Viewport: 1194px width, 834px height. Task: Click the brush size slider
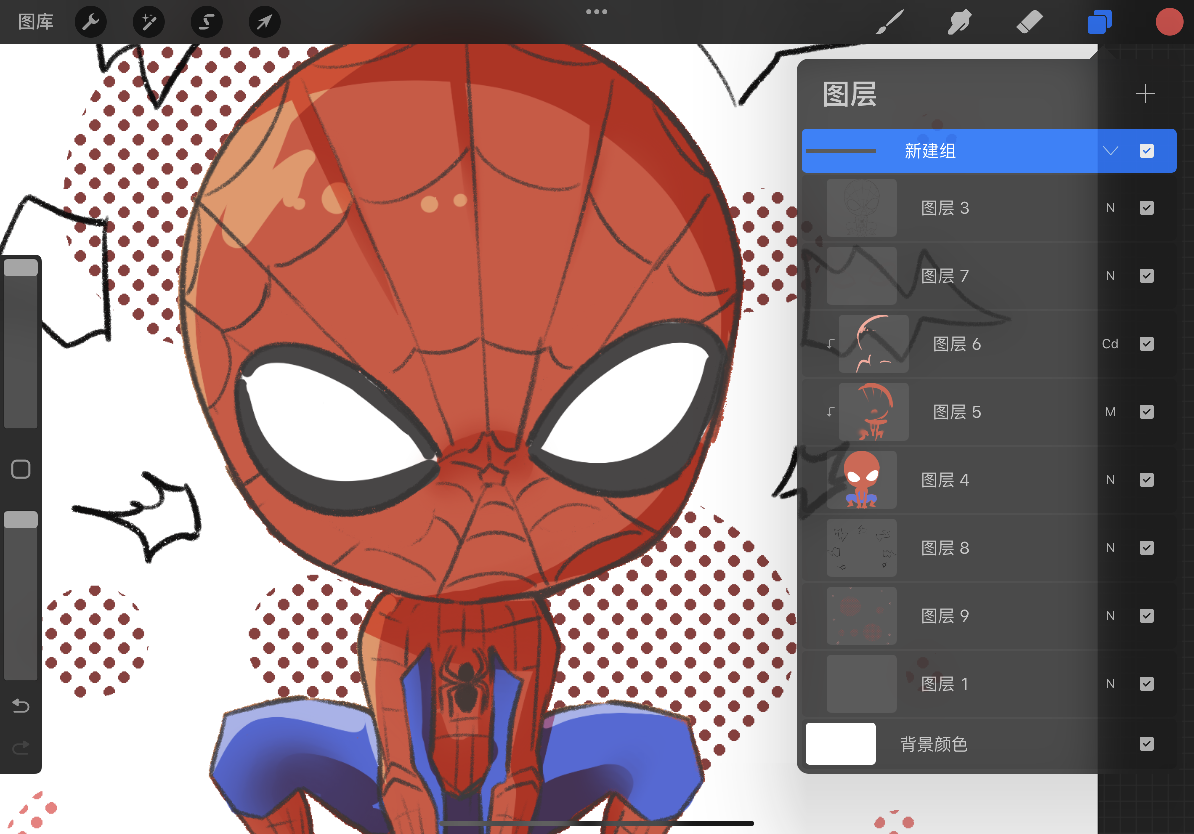click(x=21, y=343)
